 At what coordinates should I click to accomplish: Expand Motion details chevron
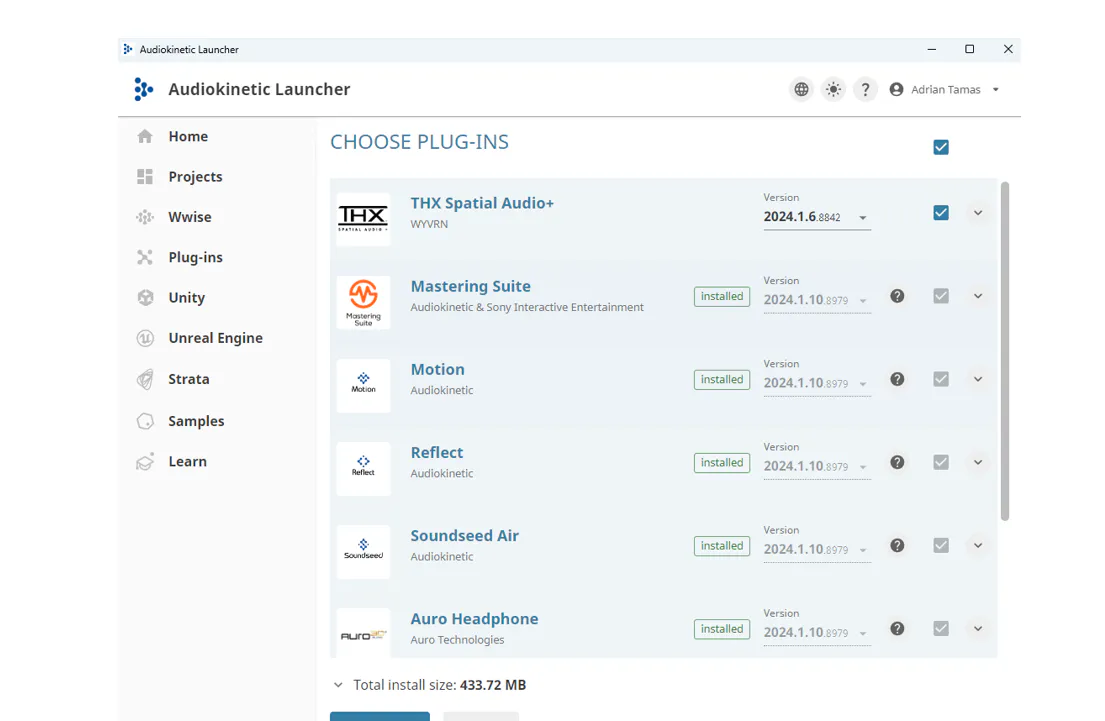coord(978,379)
